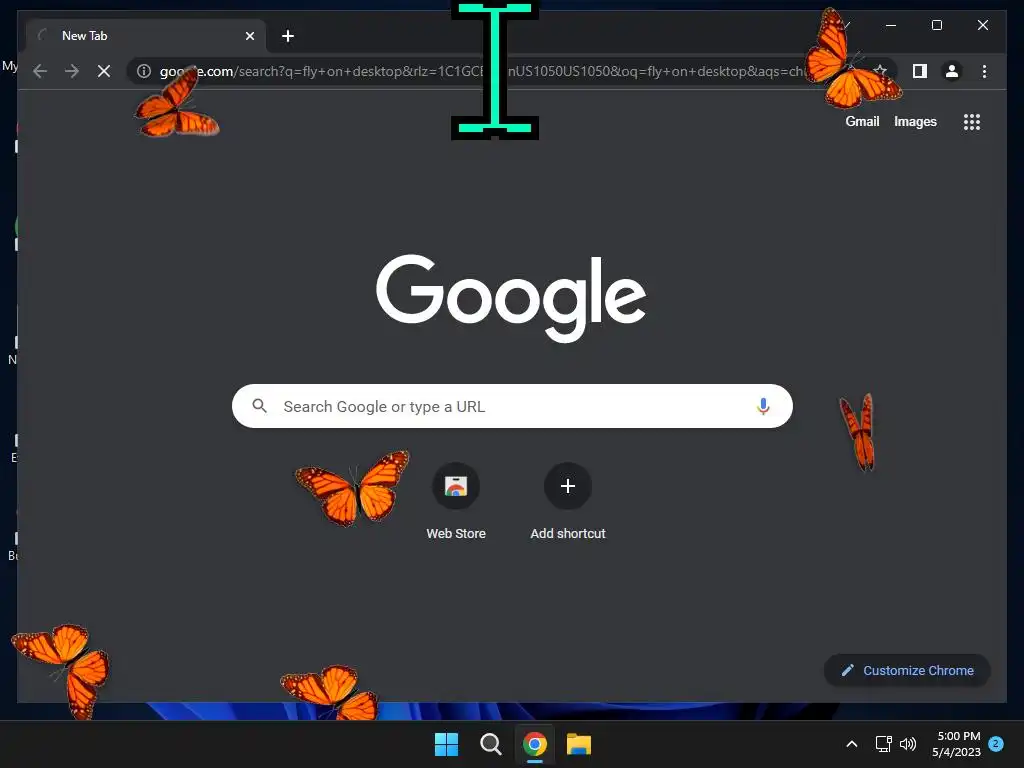Go back to previous page

click(40, 71)
